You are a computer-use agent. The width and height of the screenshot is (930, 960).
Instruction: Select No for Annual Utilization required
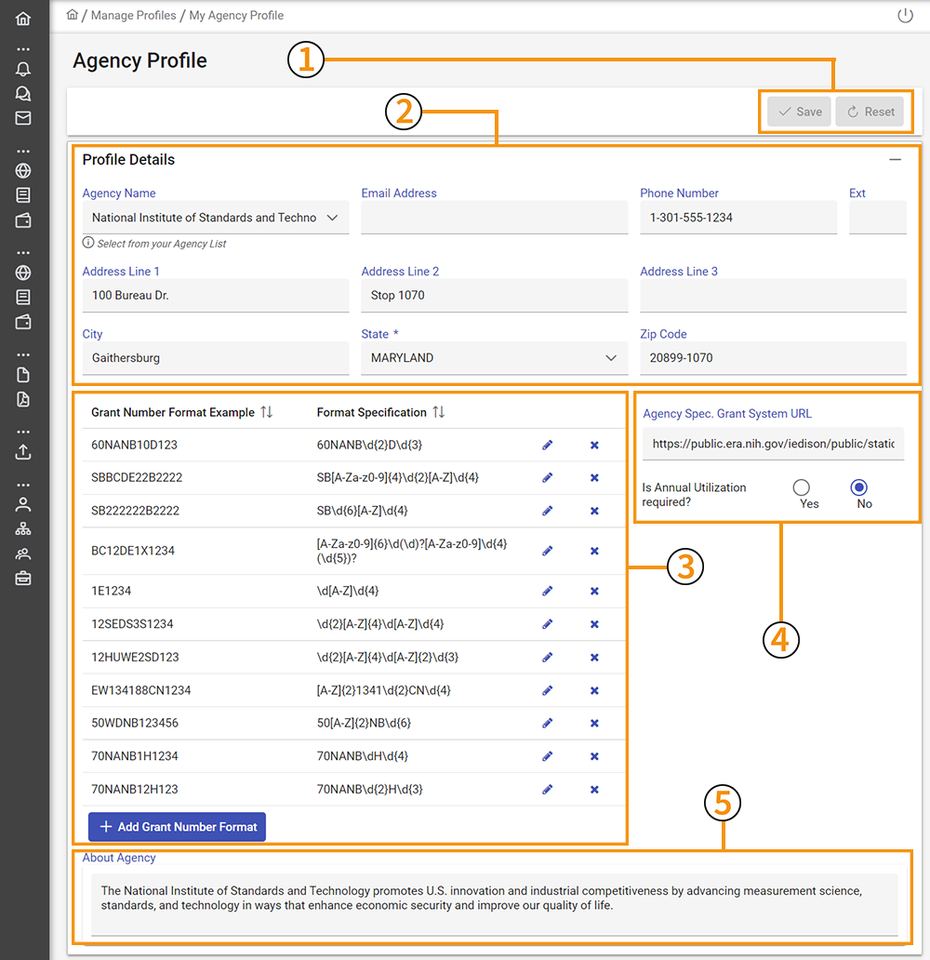pyautogui.click(x=859, y=488)
